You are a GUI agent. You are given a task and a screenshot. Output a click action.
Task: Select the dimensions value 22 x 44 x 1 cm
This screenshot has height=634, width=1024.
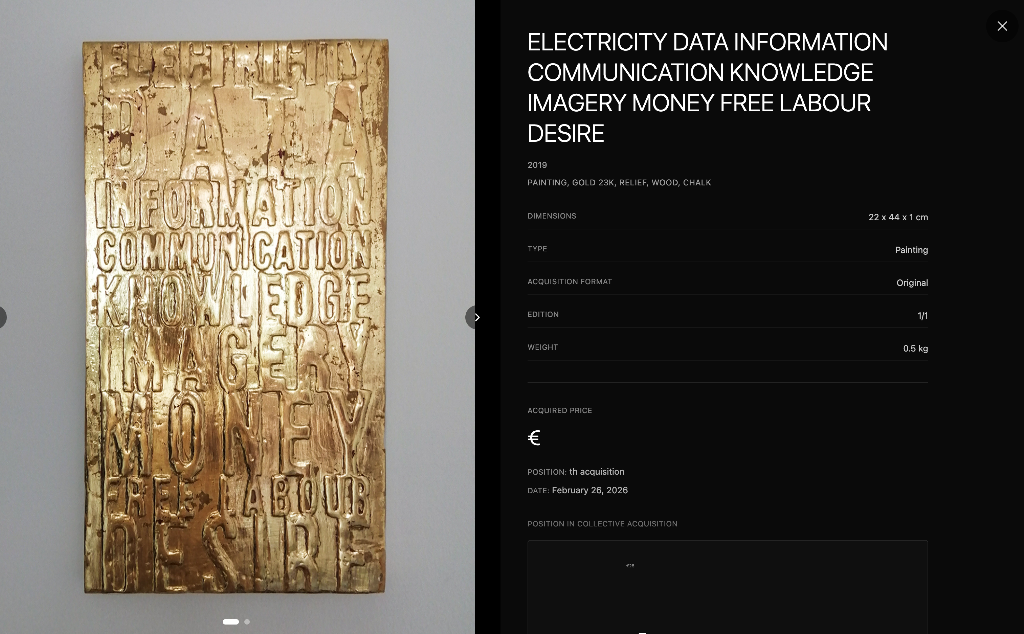point(897,217)
